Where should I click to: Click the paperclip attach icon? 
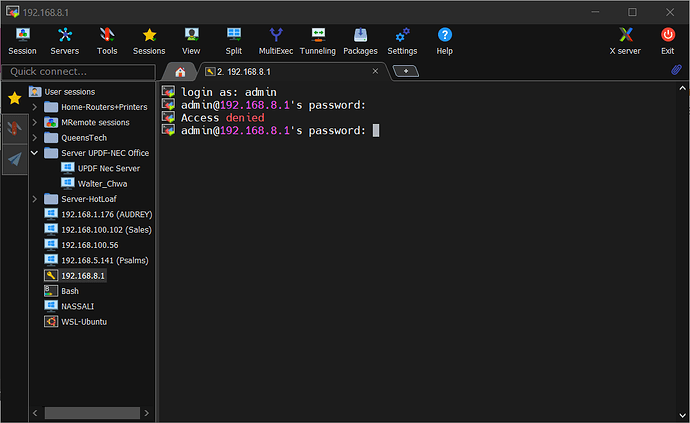[x=676, y=70]
